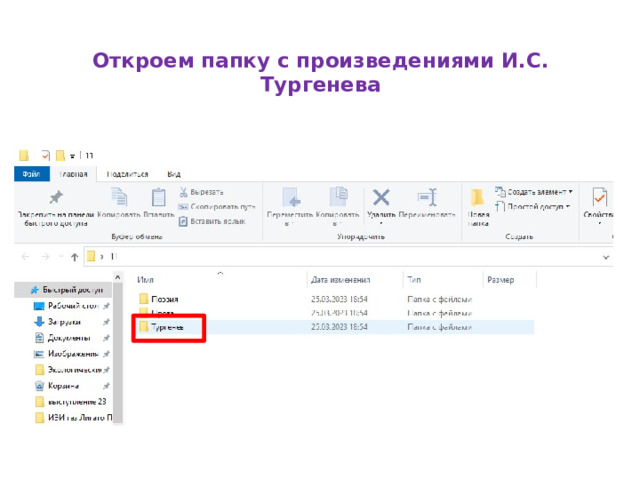Open recent locations dropdown arrow
640x480 pixels.
click(61, 257)
